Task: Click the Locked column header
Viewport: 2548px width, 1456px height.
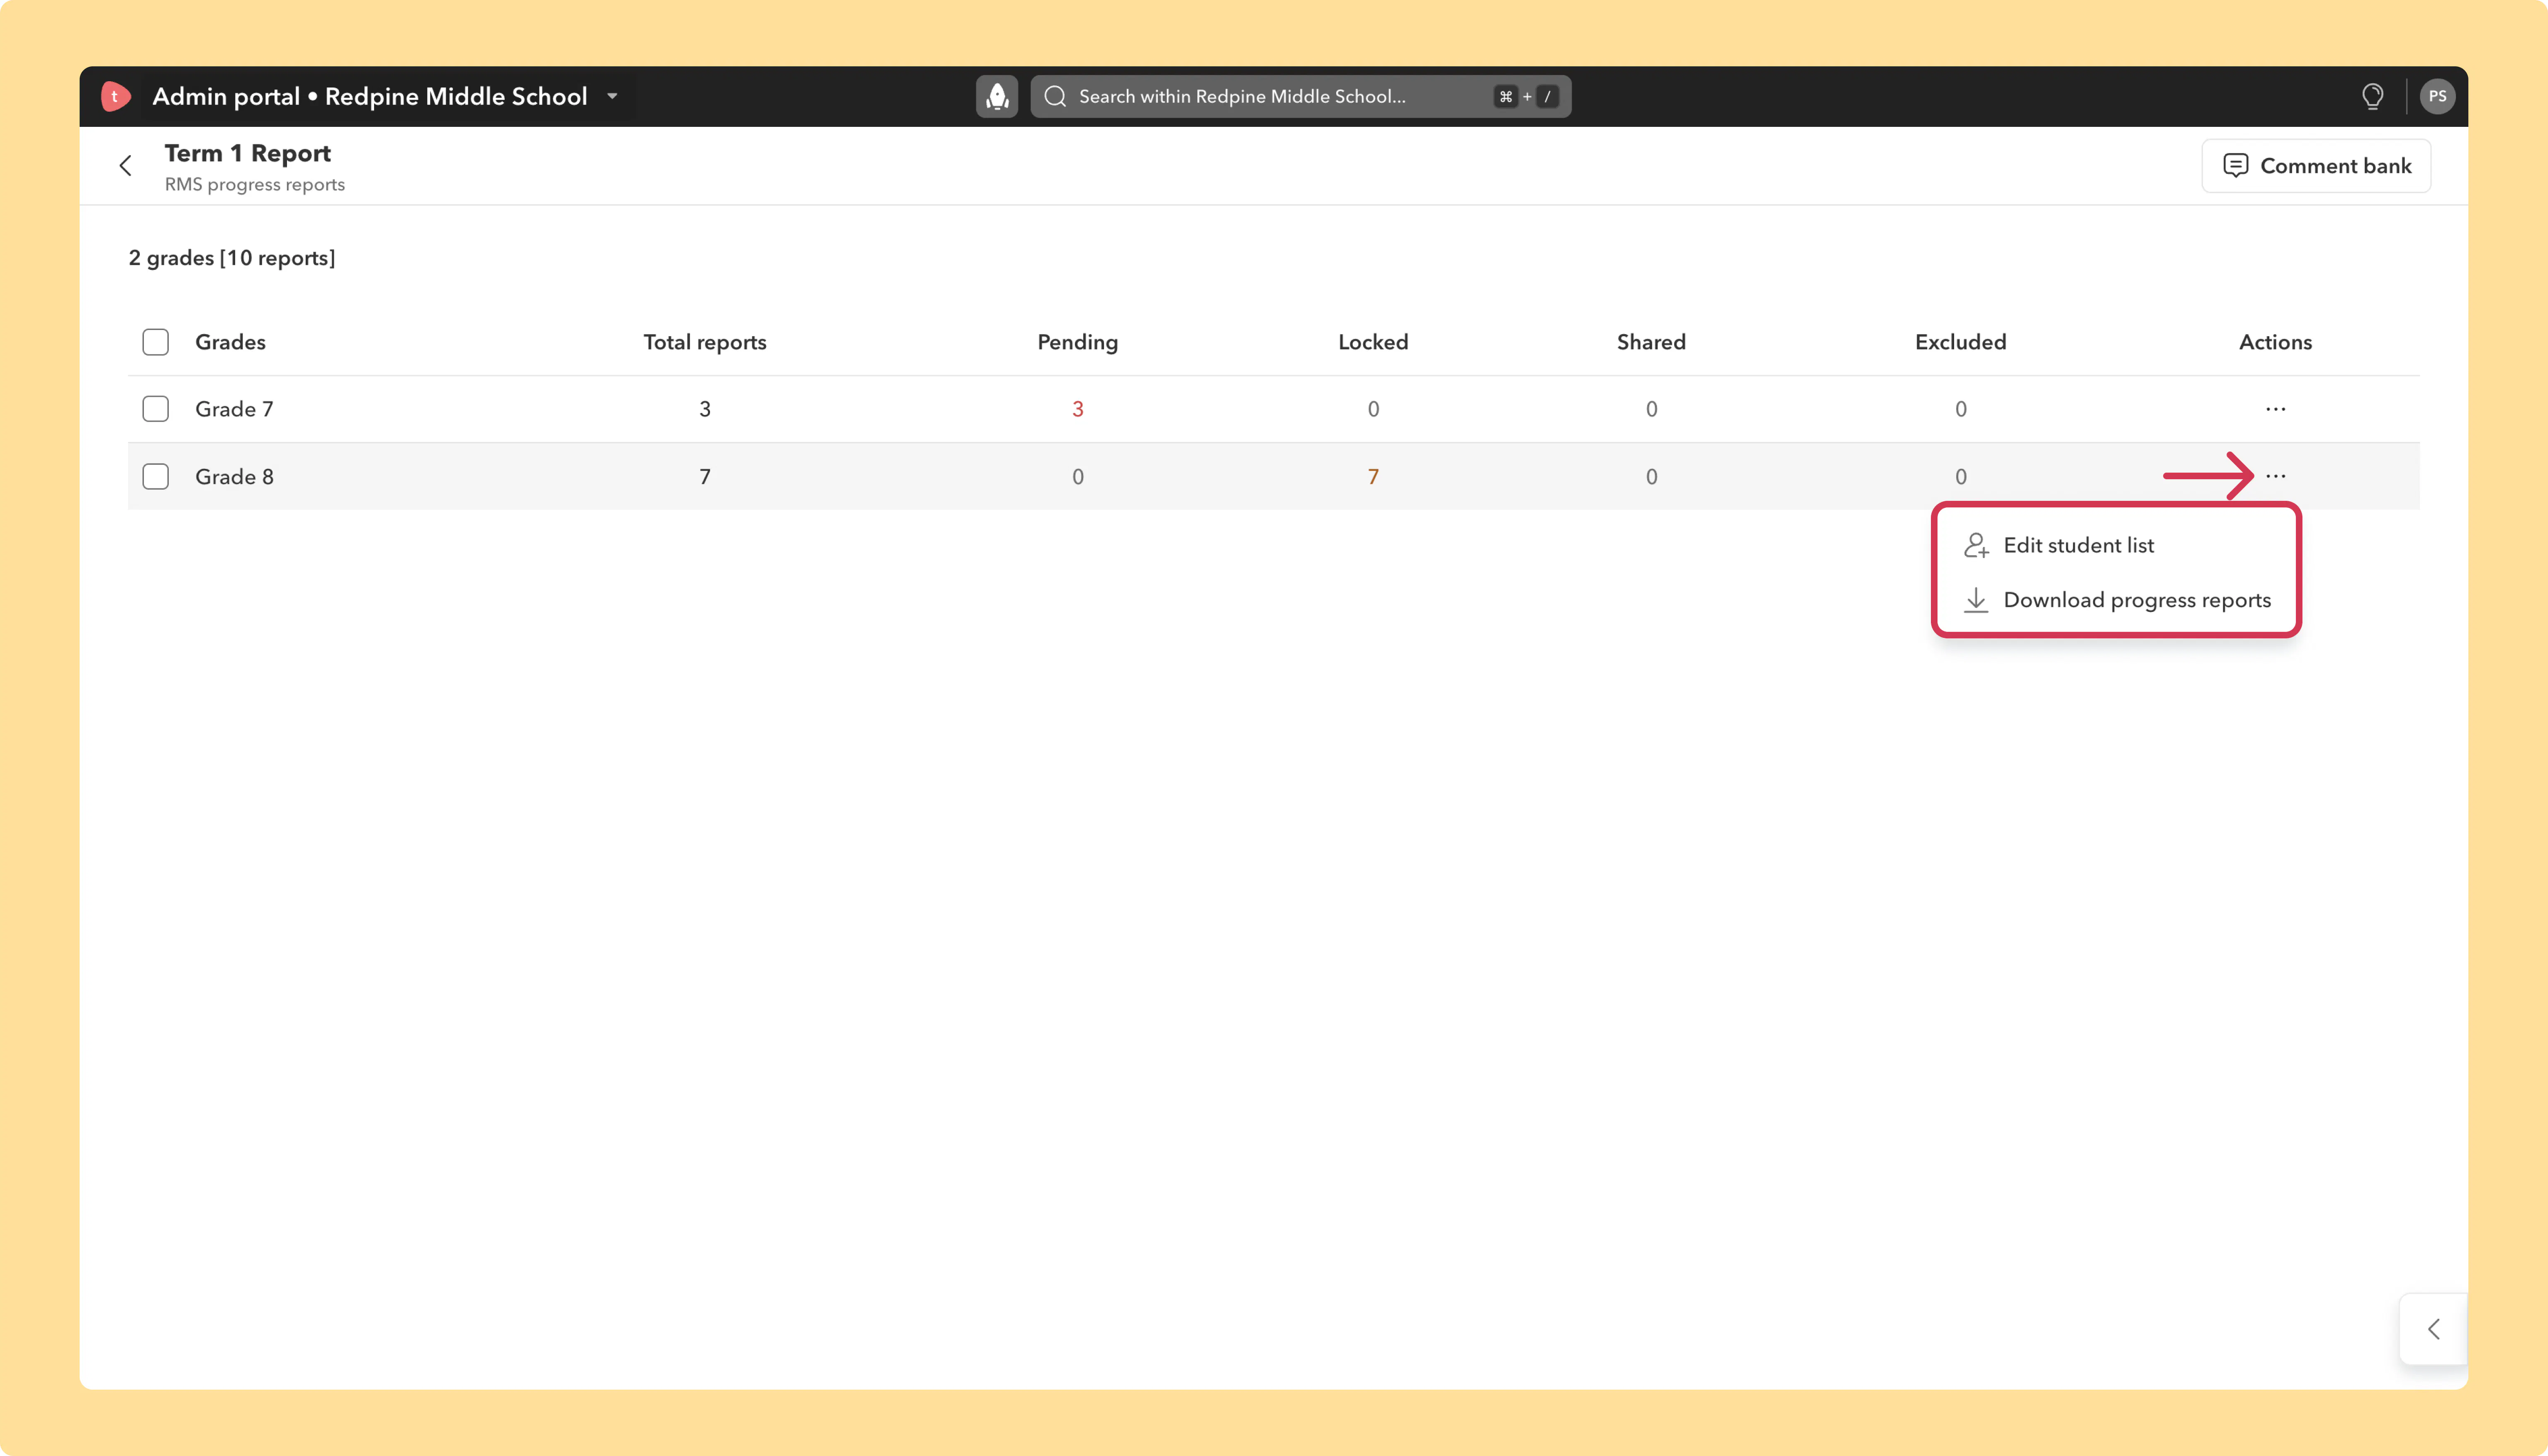Action: 1373,342
